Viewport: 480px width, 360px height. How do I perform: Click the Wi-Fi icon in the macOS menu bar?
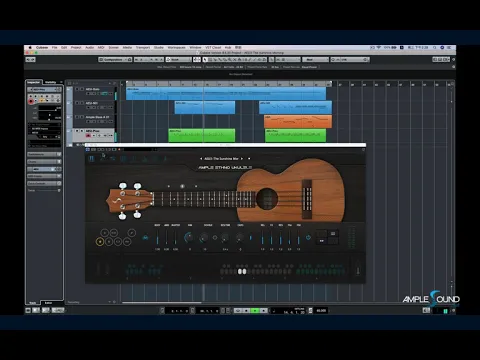pos(379,48)
